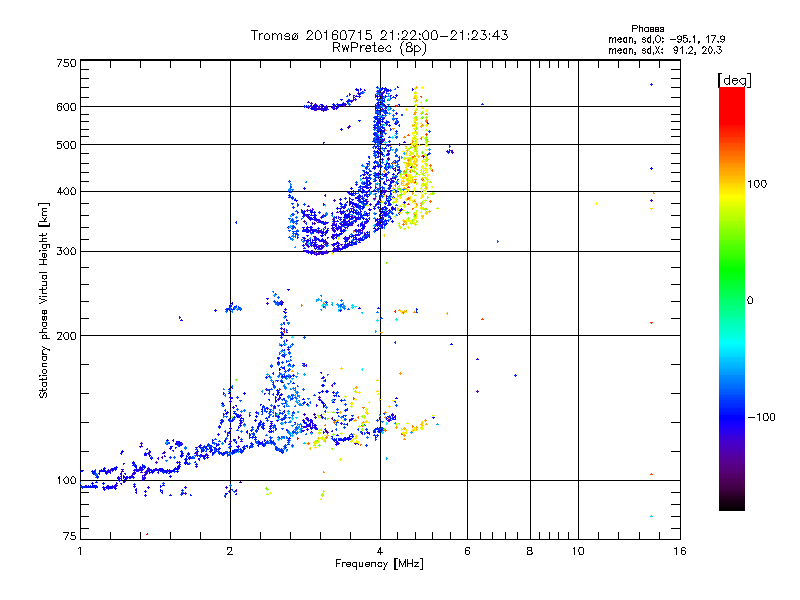
Task: Click the colorbar '100' tick label
Action: (757, 184)
